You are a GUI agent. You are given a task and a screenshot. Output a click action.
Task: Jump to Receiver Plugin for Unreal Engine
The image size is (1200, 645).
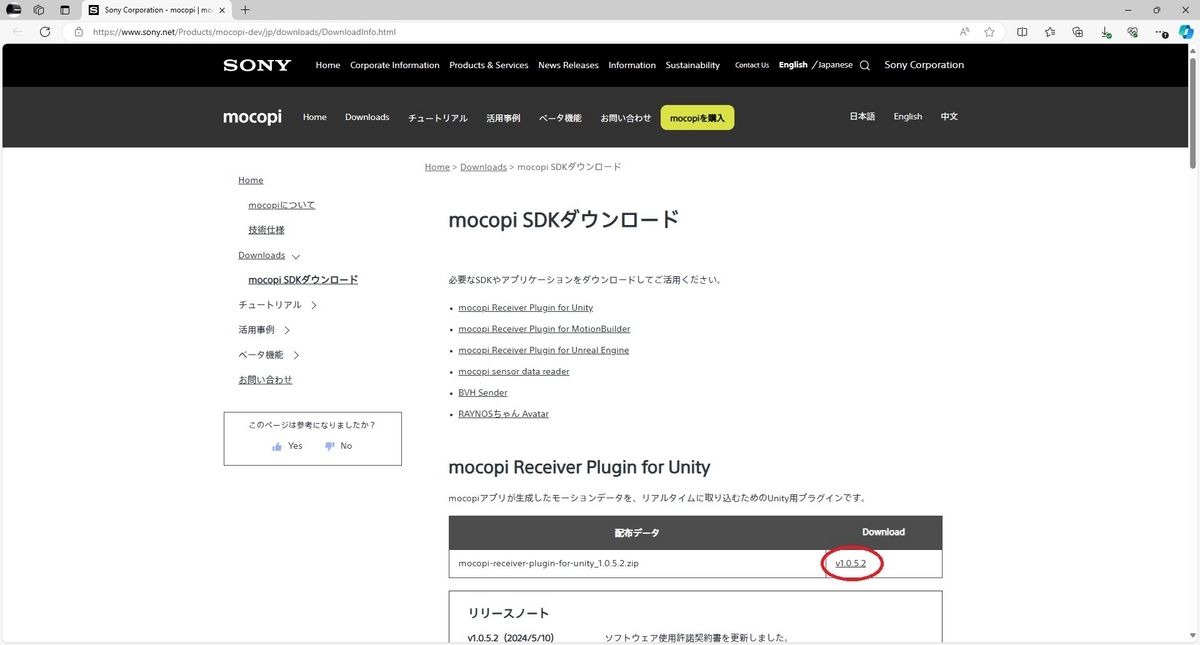[543, 350]
